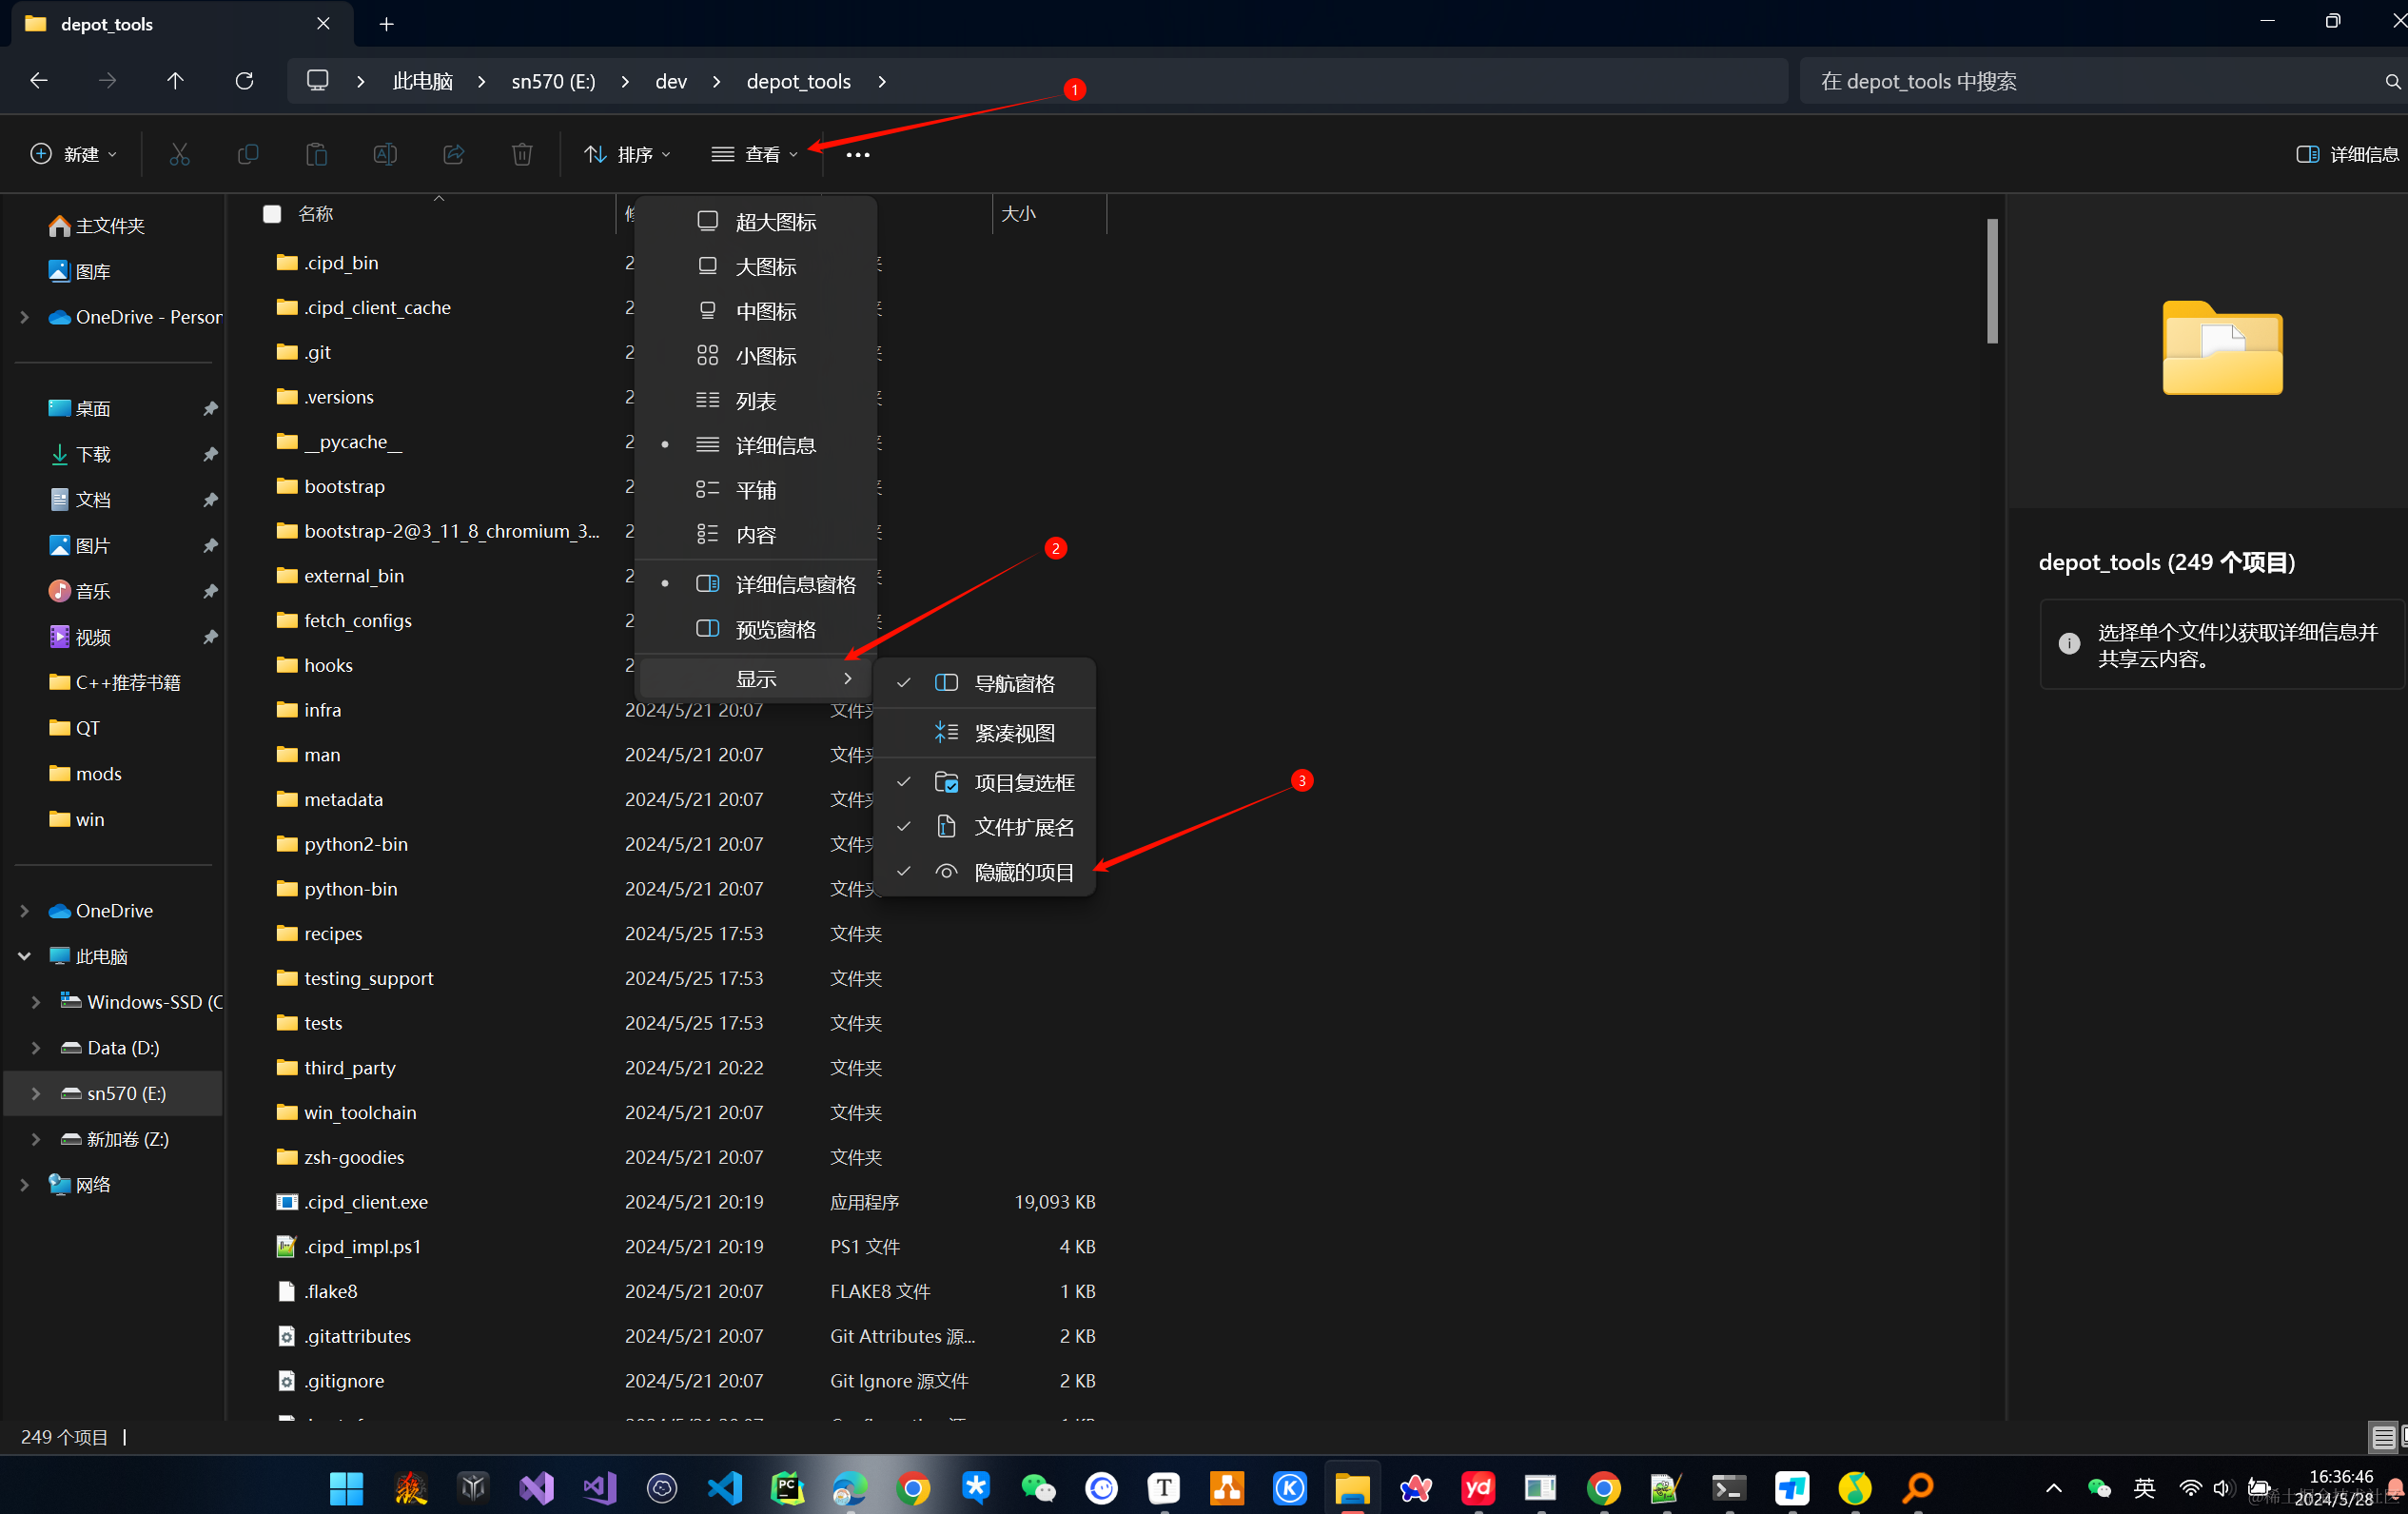Click the Paste clipboard icon

pos(316,154)
